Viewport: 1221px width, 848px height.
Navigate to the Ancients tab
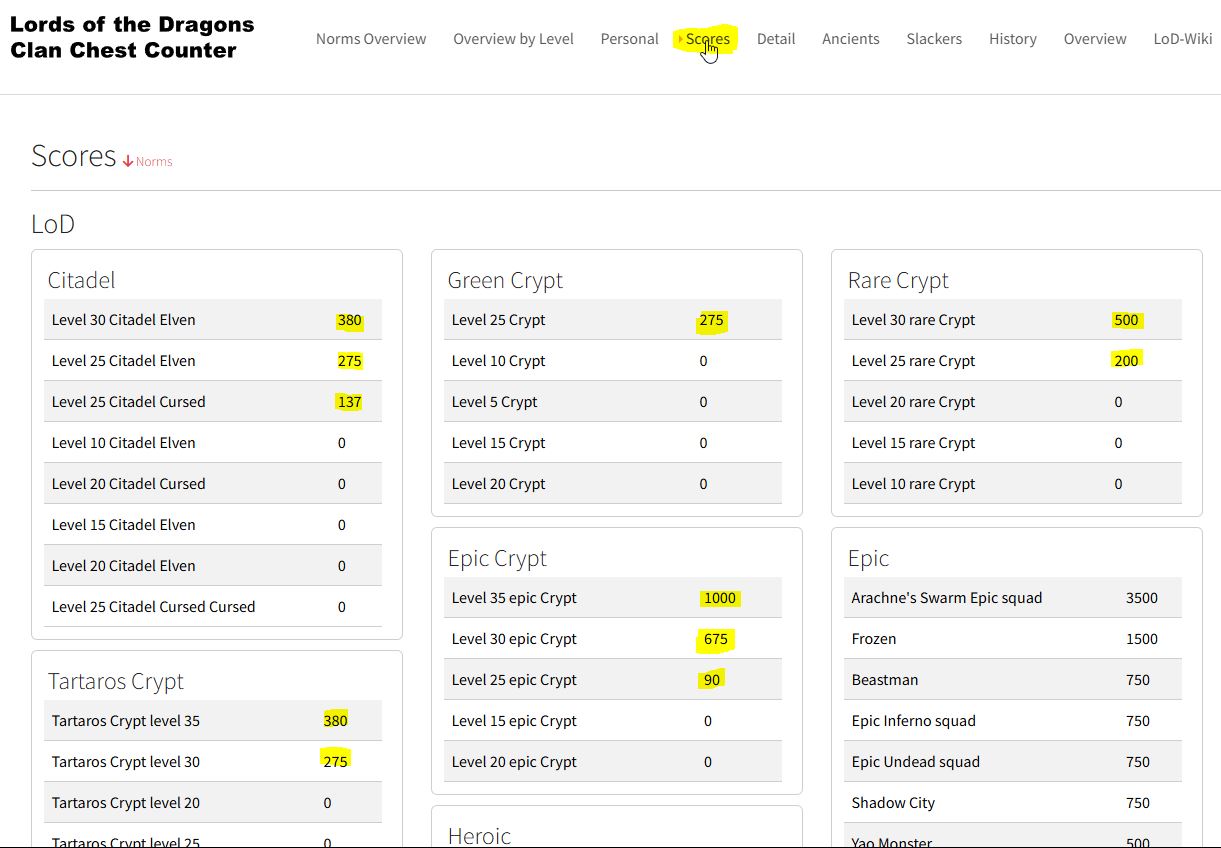[x=850, y=39]
